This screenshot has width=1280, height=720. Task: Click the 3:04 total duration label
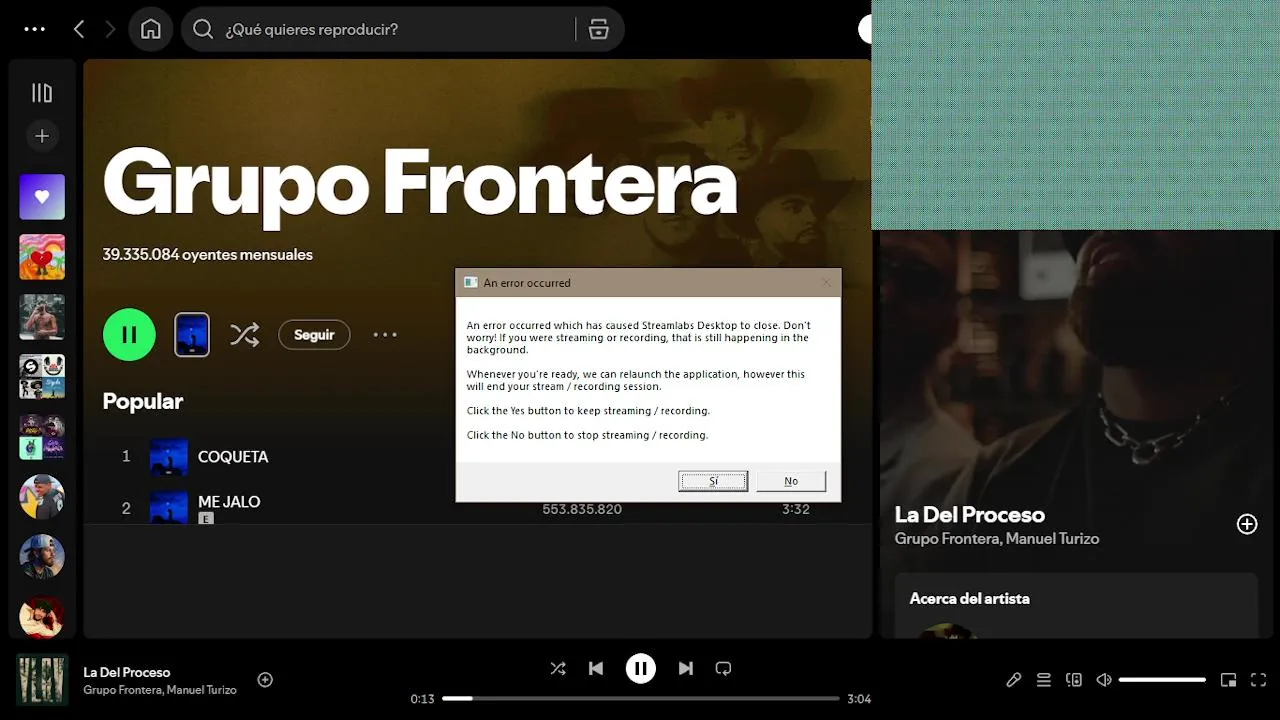click(x=859, y=699)
